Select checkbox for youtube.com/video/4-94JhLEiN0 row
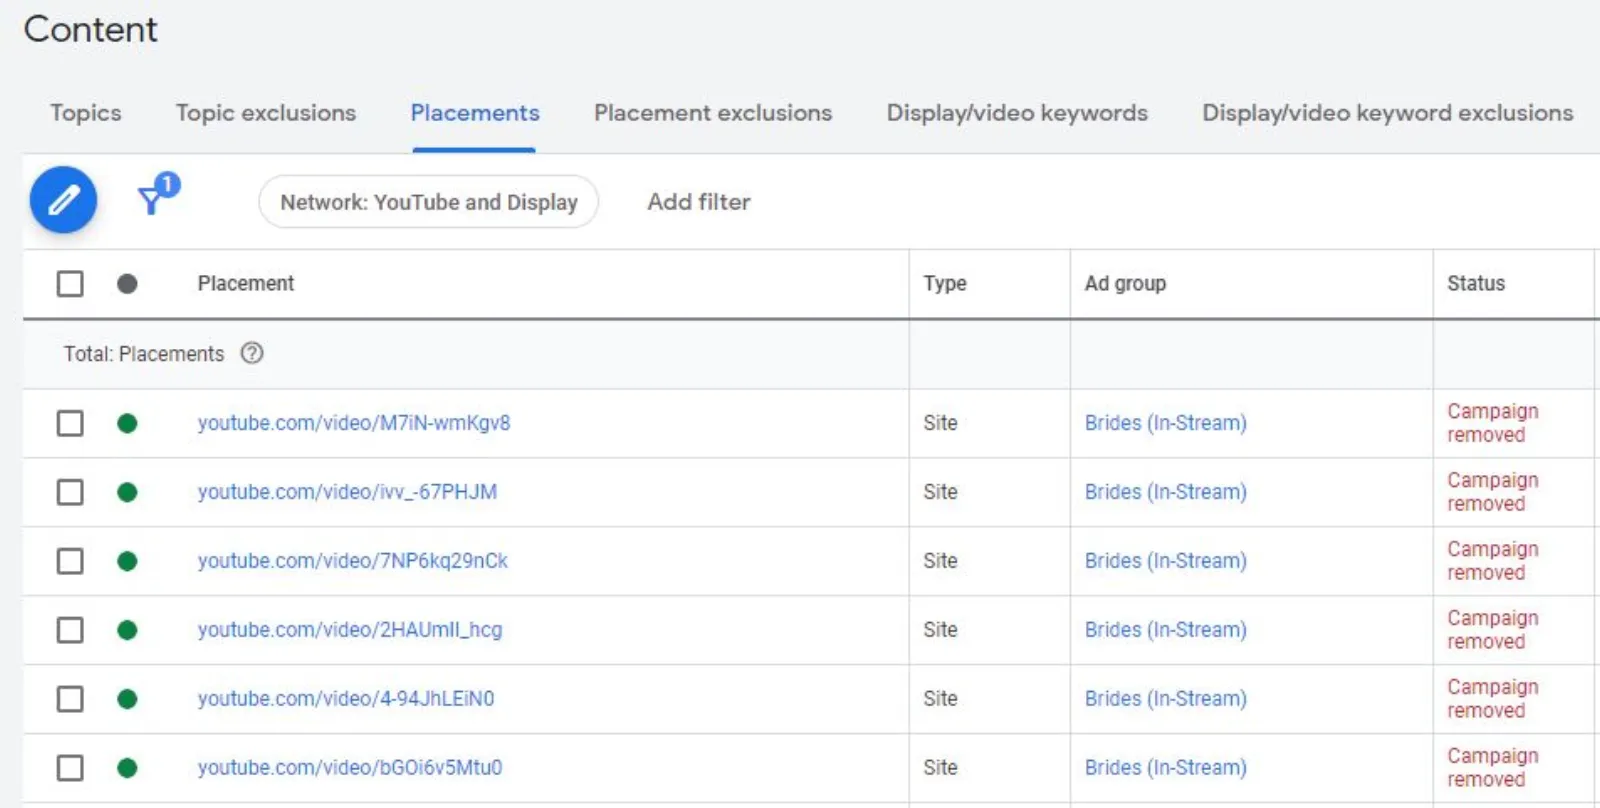 (70, 699)
